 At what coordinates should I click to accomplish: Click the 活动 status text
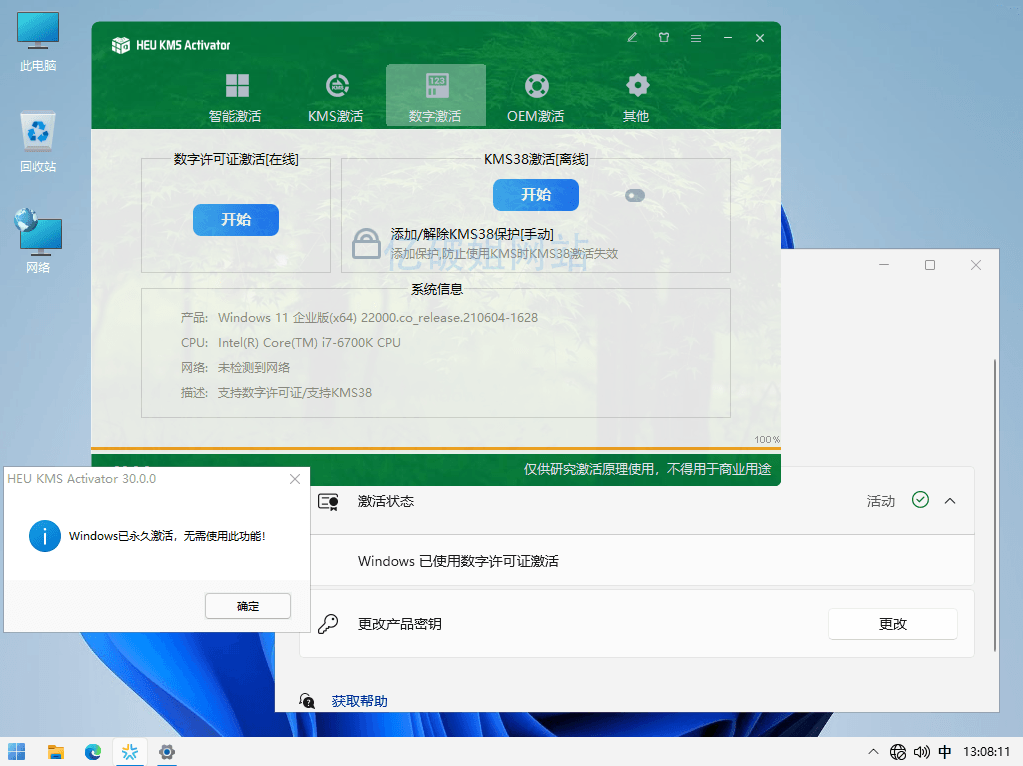point(881,501)
